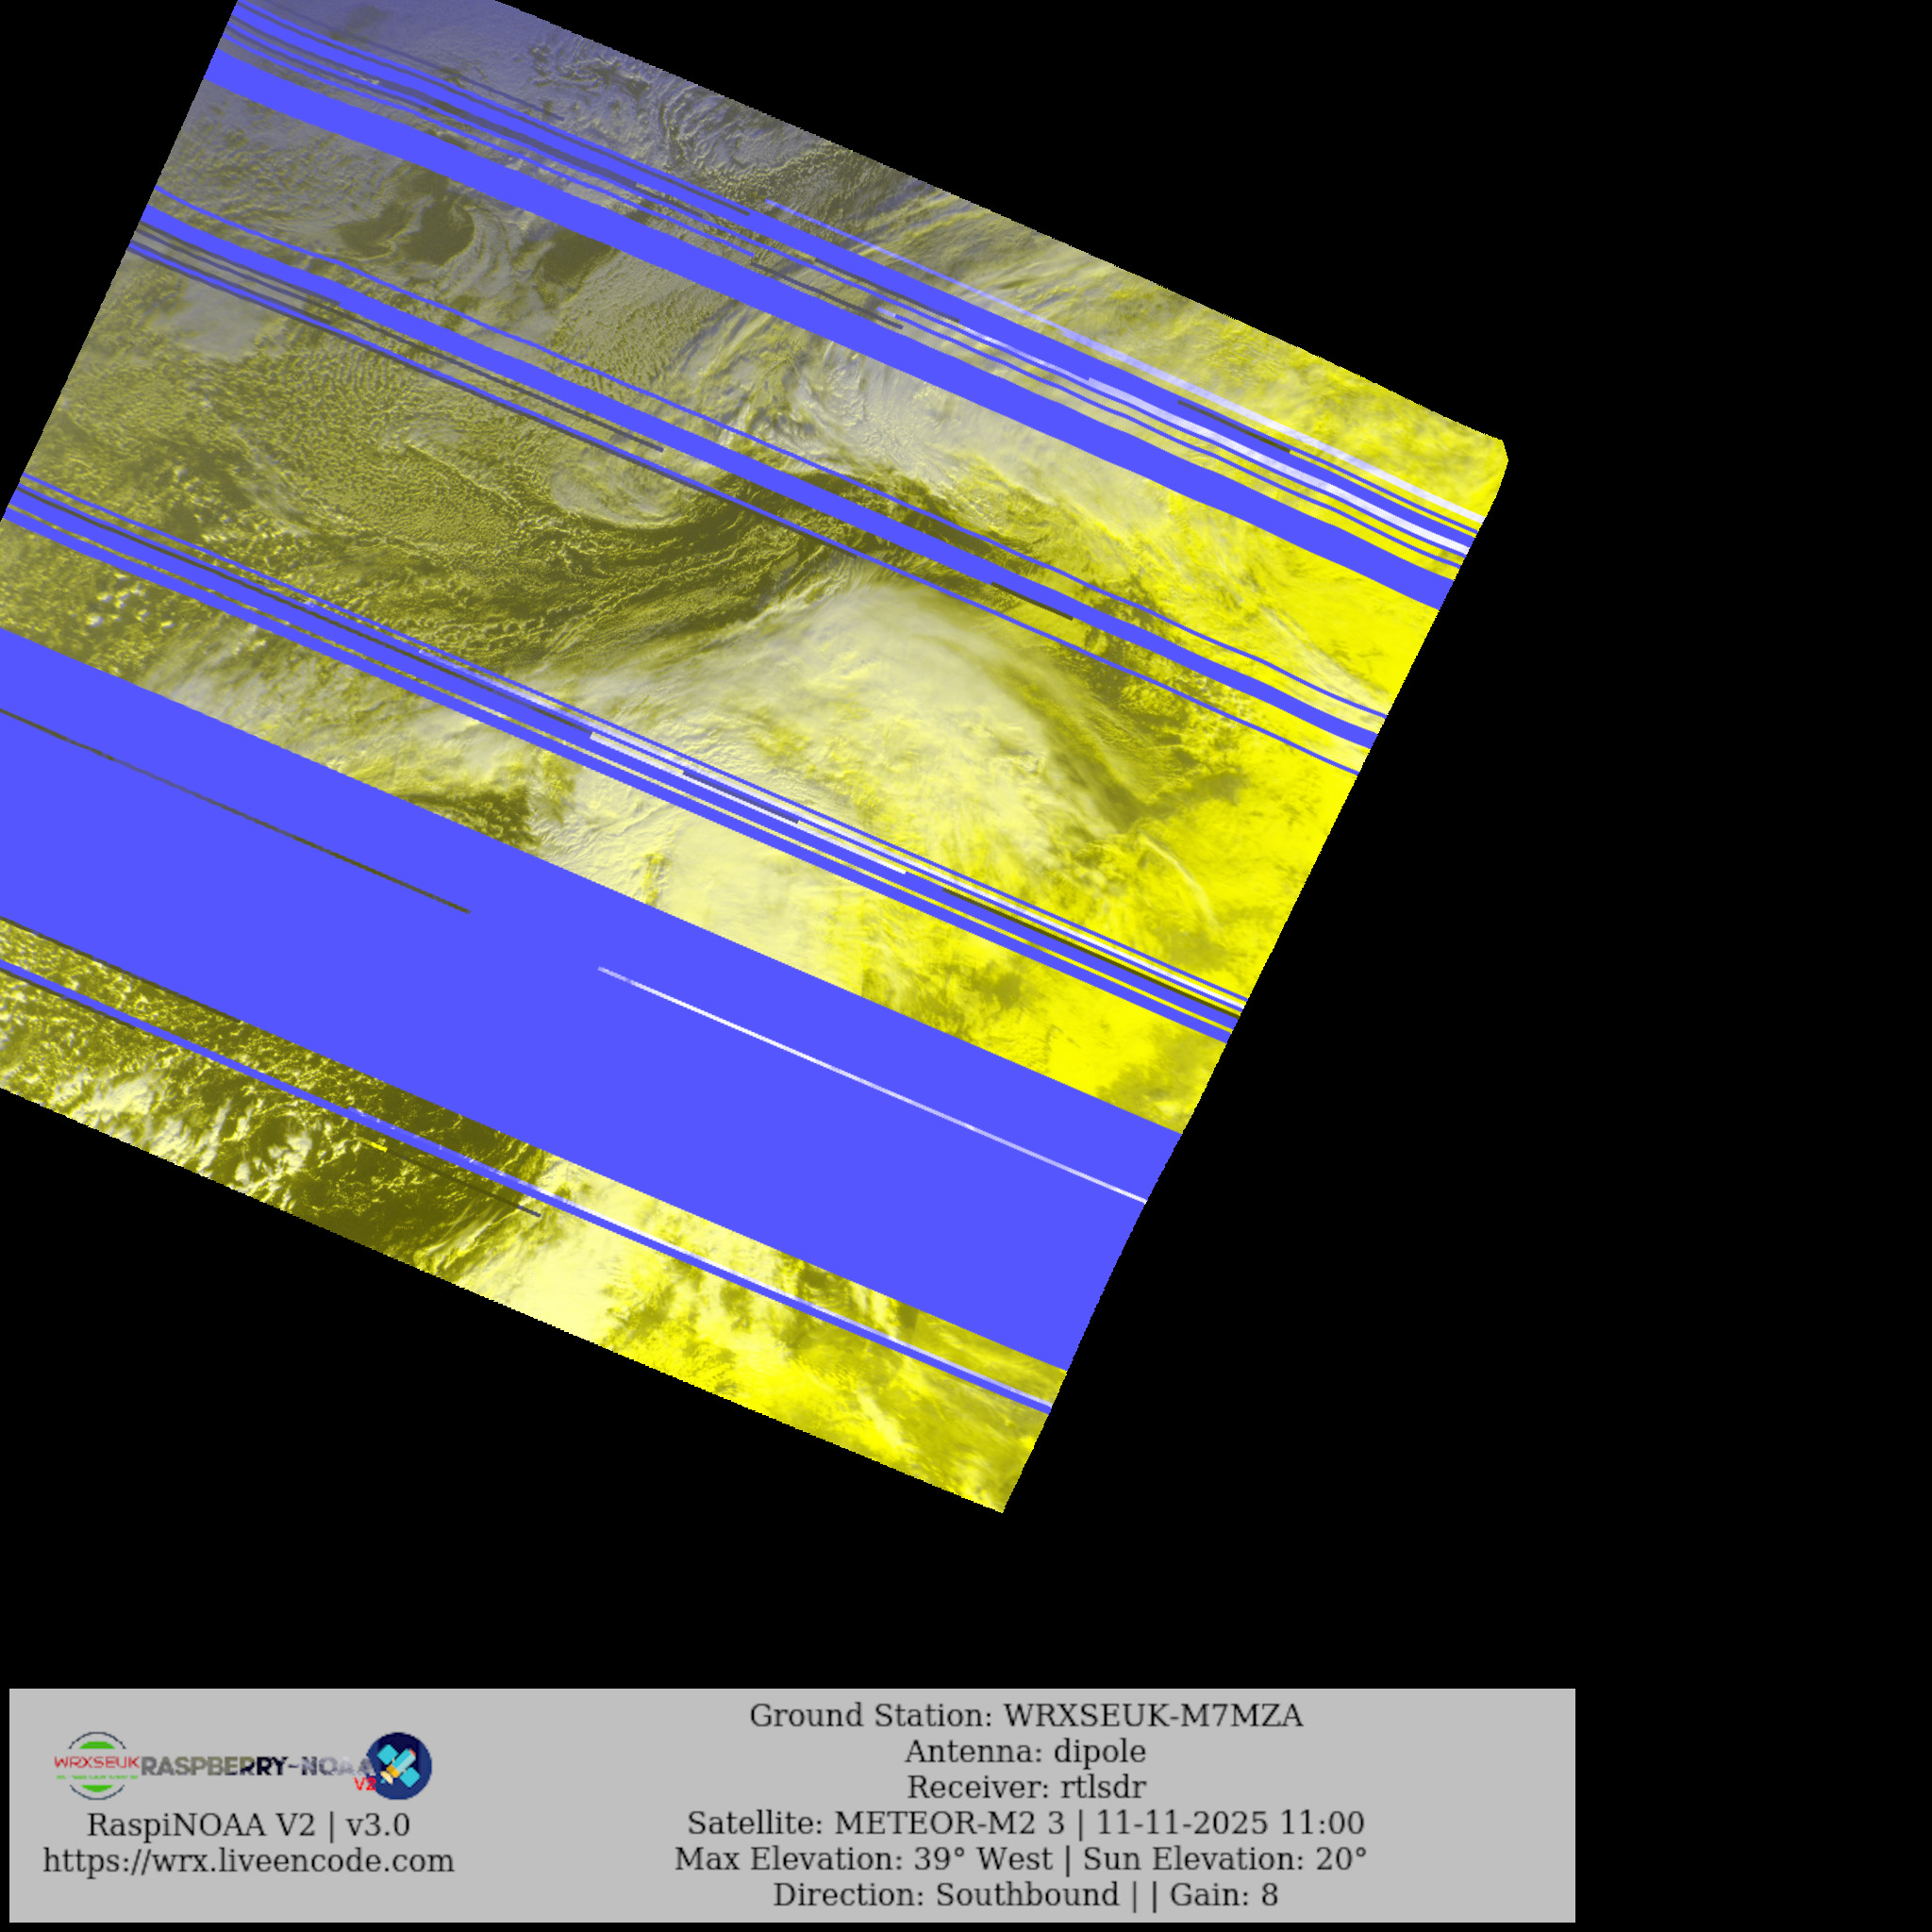
Task: Click the Antenna: dipole text
Action: pyautogui.click(x=1025, y=1752)
